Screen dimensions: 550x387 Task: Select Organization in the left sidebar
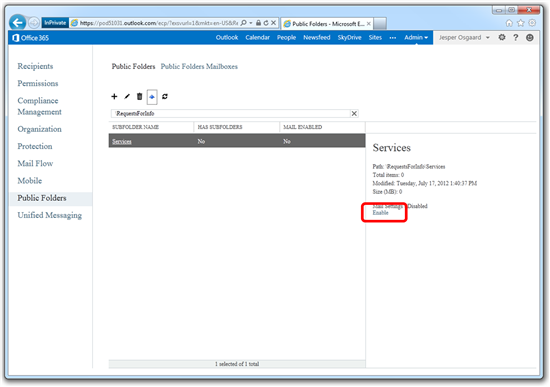pyautogui.click(x=39, y=129)
